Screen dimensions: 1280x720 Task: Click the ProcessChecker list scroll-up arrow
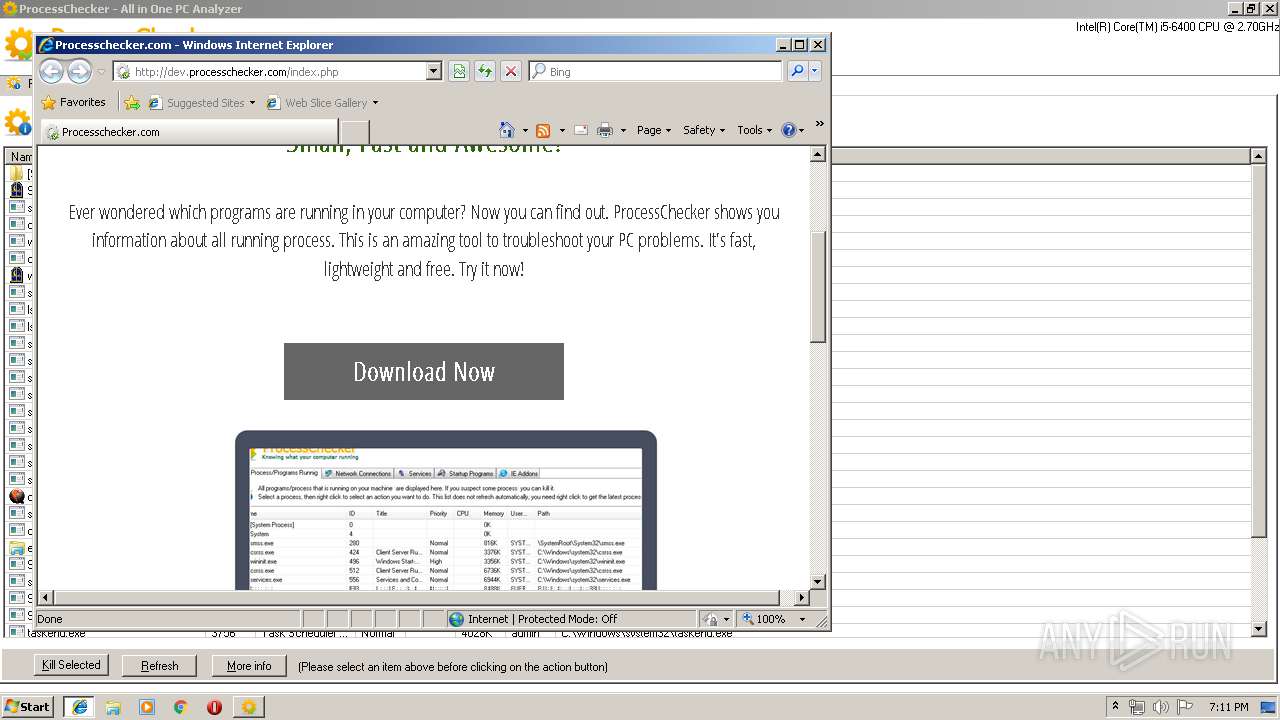(1259, 156)
